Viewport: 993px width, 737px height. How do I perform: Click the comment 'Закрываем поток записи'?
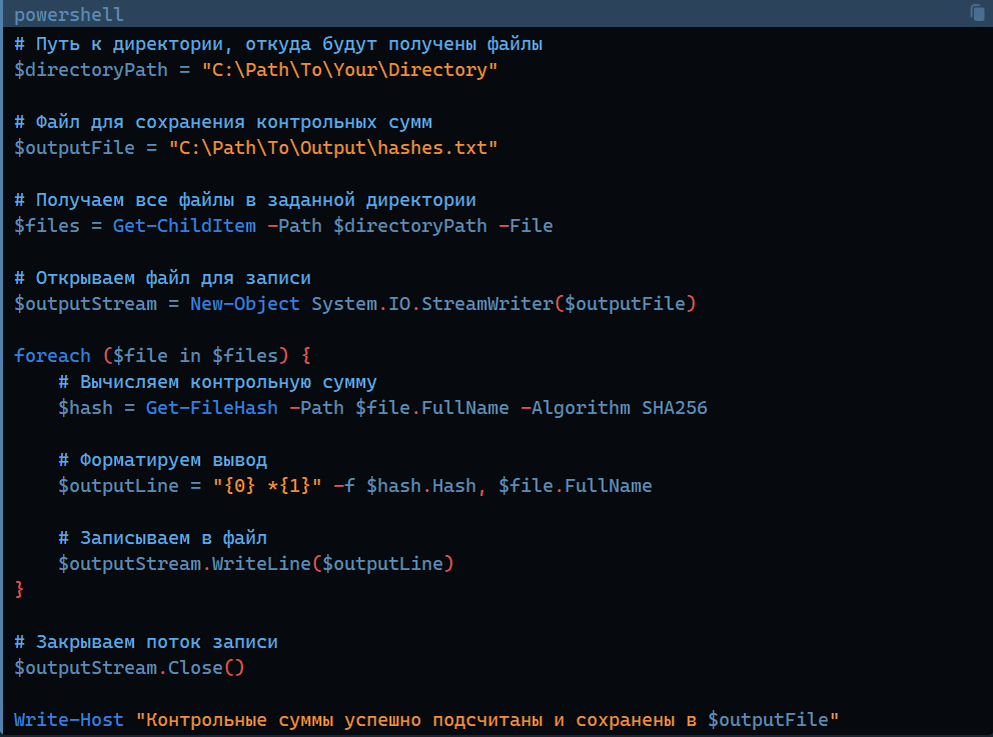pyautogui.click(x=146, y=642)
